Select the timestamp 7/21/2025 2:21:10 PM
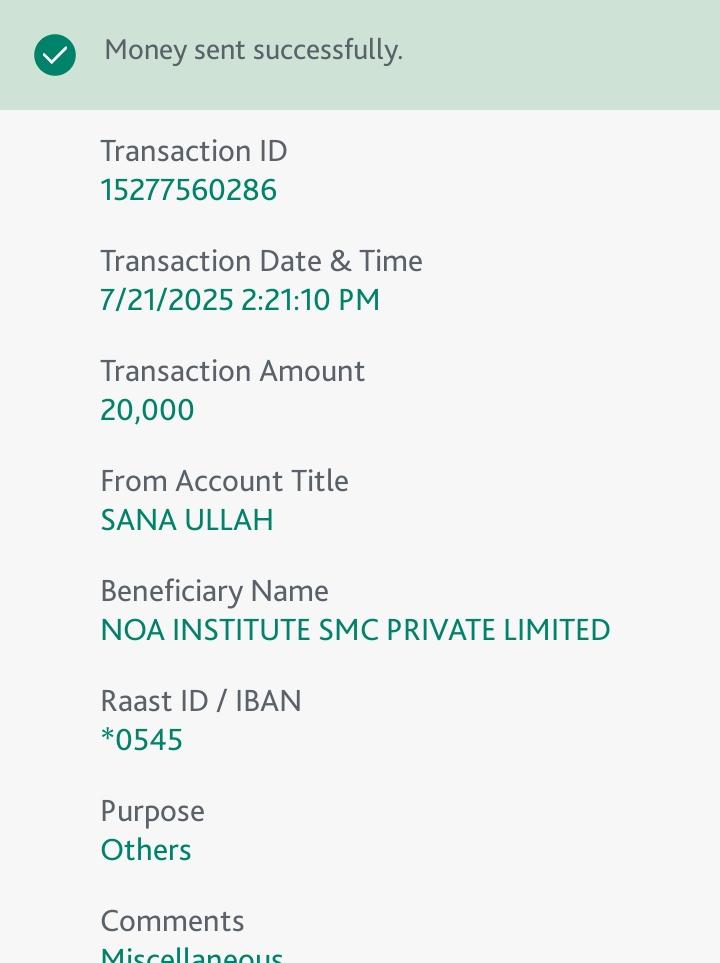This screenshot has height=963, width=720. (240, 300)
